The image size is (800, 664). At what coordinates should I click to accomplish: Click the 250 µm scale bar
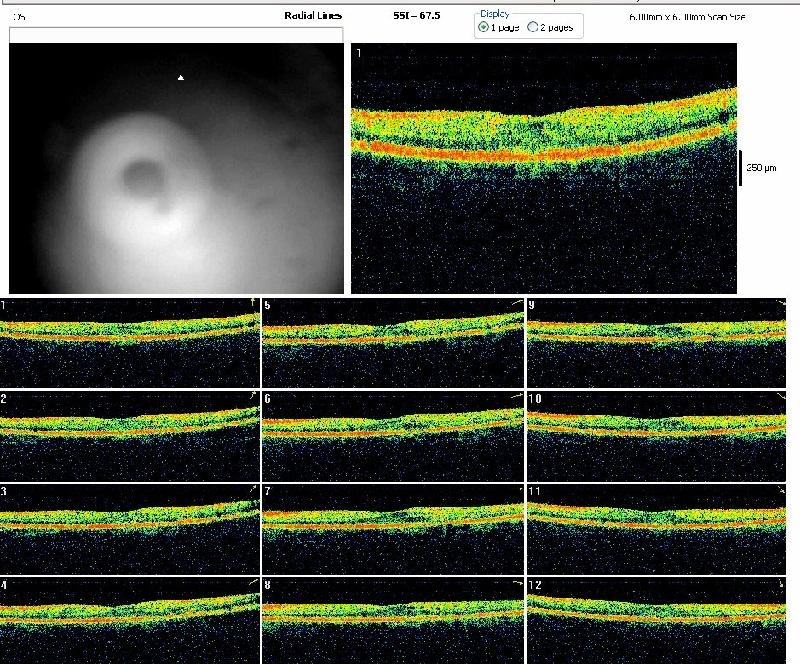pyautogui.click(x=741, y=168)
